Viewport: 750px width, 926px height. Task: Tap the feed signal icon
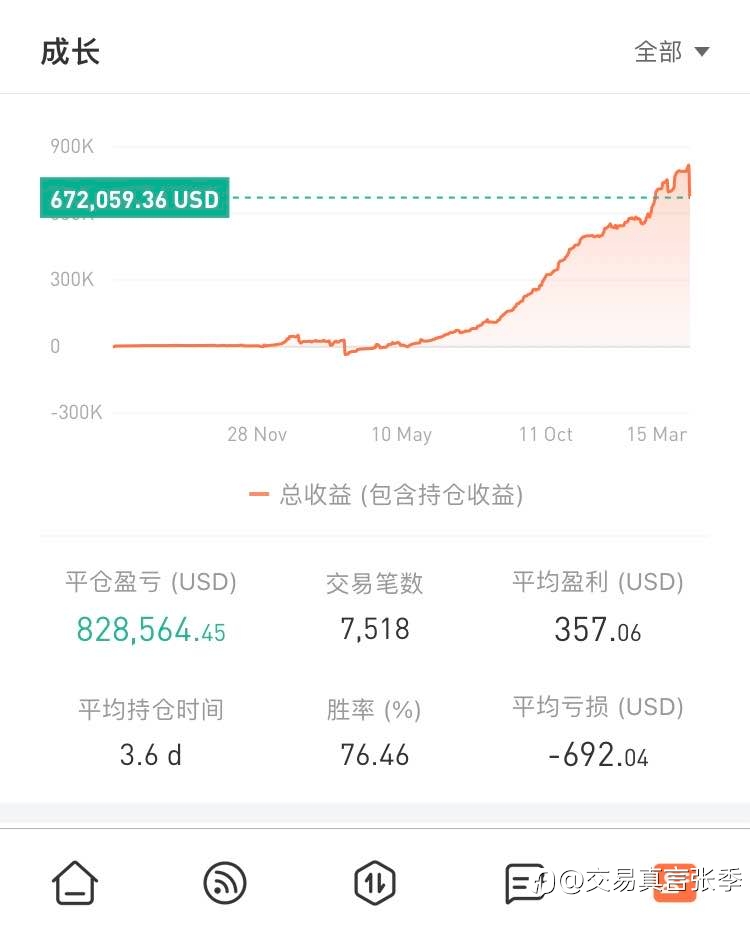(224, 882)
